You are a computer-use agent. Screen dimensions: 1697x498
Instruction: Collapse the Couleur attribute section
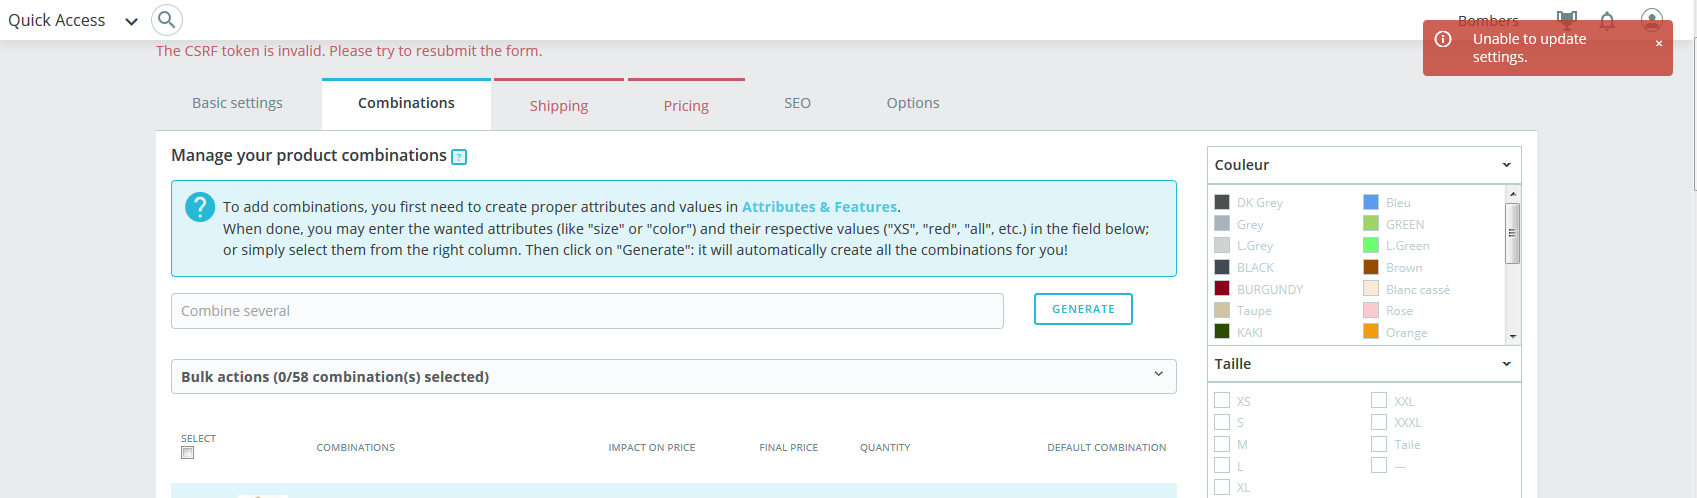1506,165
